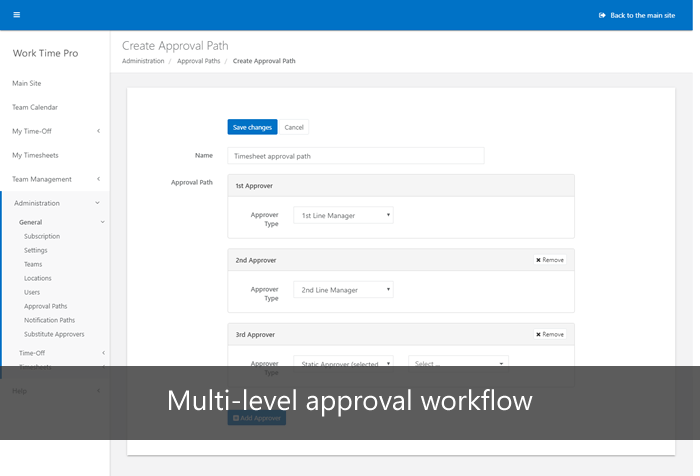Click Save changes button
The image size is (700, 476).
pos(252,127)
